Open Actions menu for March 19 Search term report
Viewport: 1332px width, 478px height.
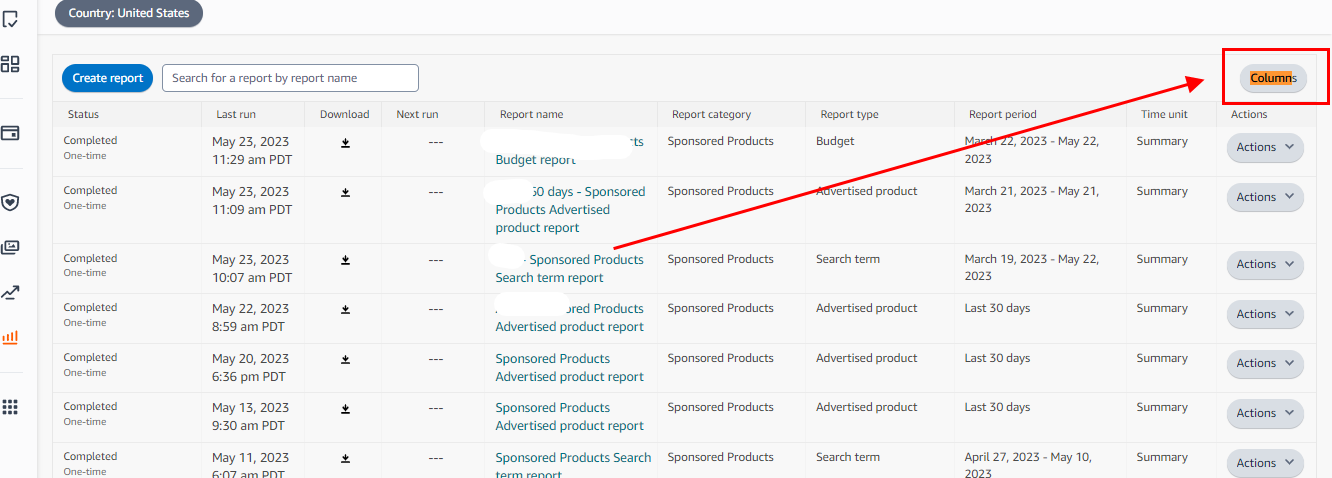pos(1265,264)
